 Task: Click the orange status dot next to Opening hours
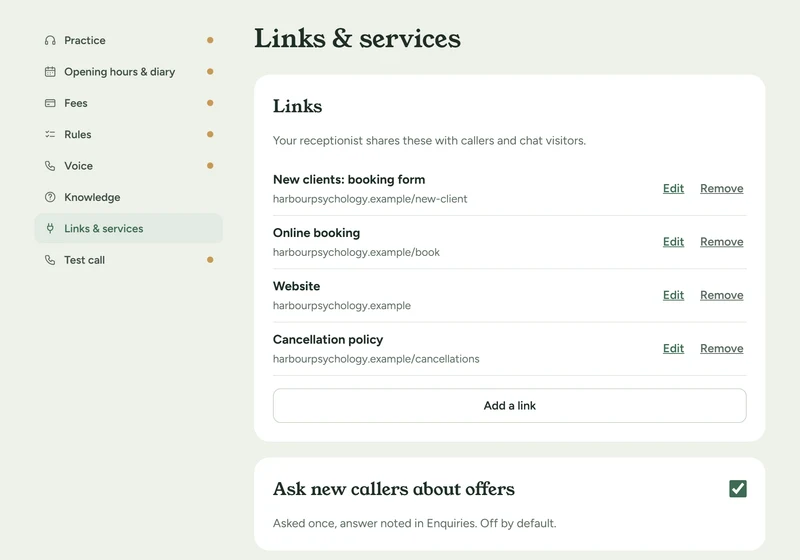(x=210, y=72)
